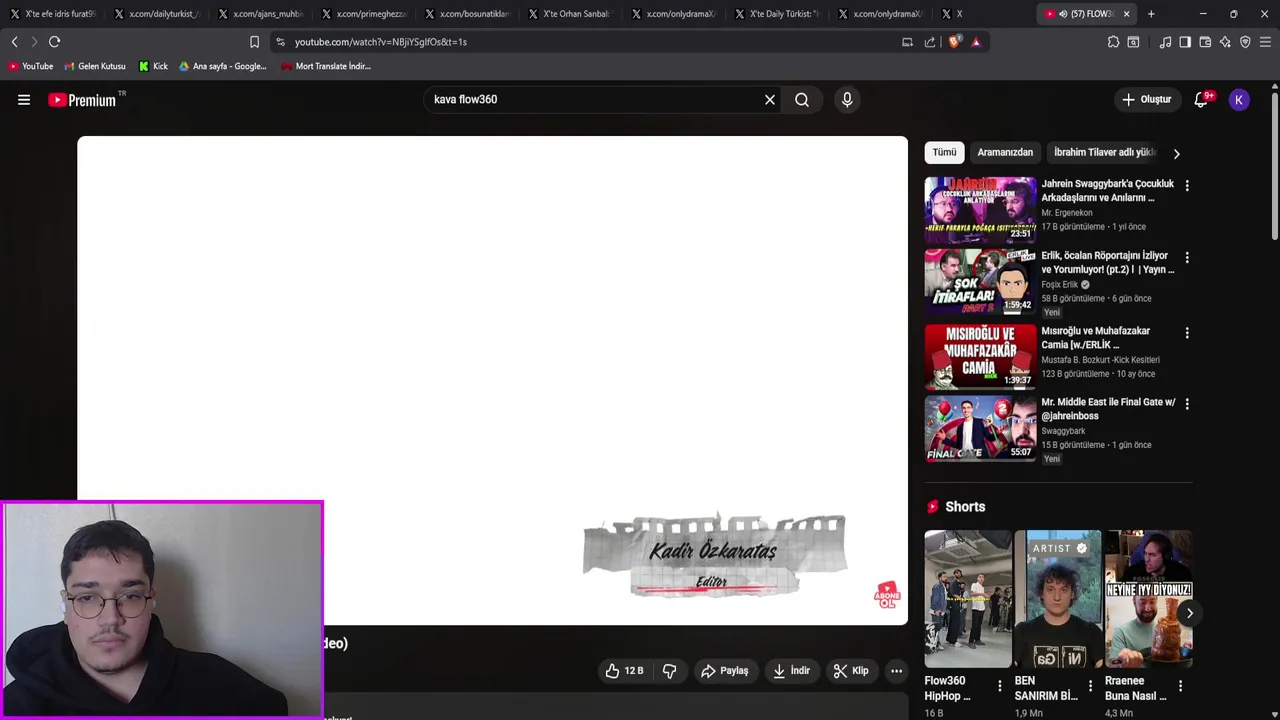This screenshot has height=720, width=1280.
Task: Click the browser address bar URL
Action: [380, 42]
